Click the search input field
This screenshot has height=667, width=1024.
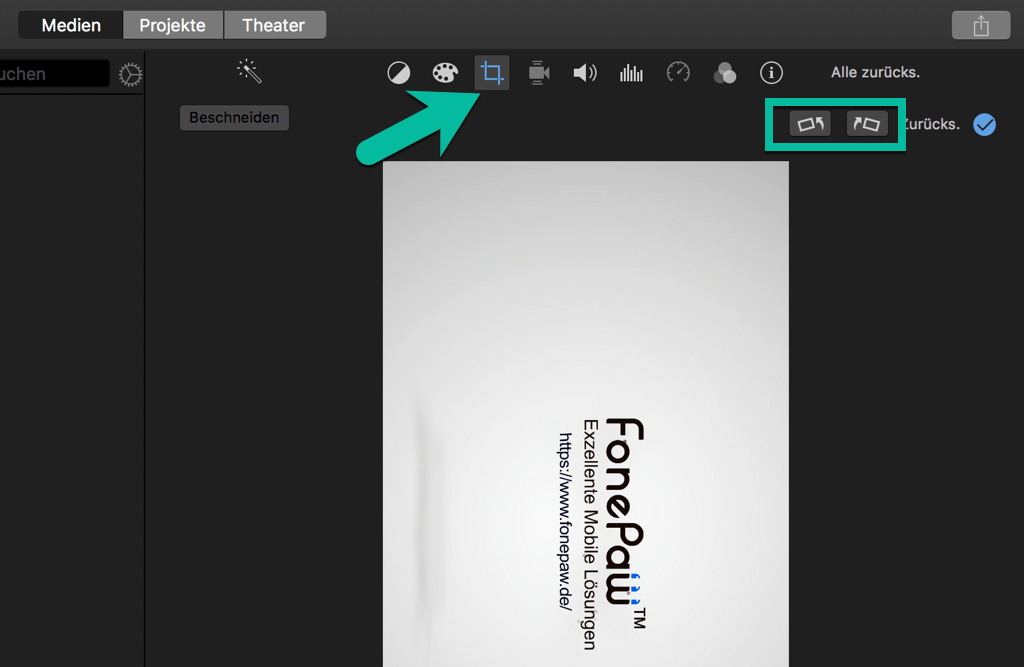point(54,73)
